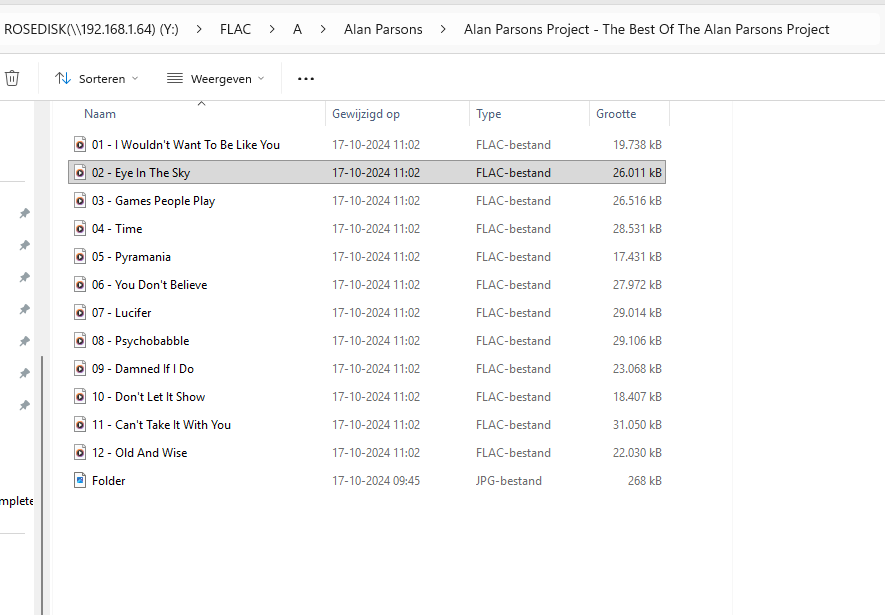Click the file icon of 09 - Damned If I Do
The image size is (885, 615).
point(80,368)
